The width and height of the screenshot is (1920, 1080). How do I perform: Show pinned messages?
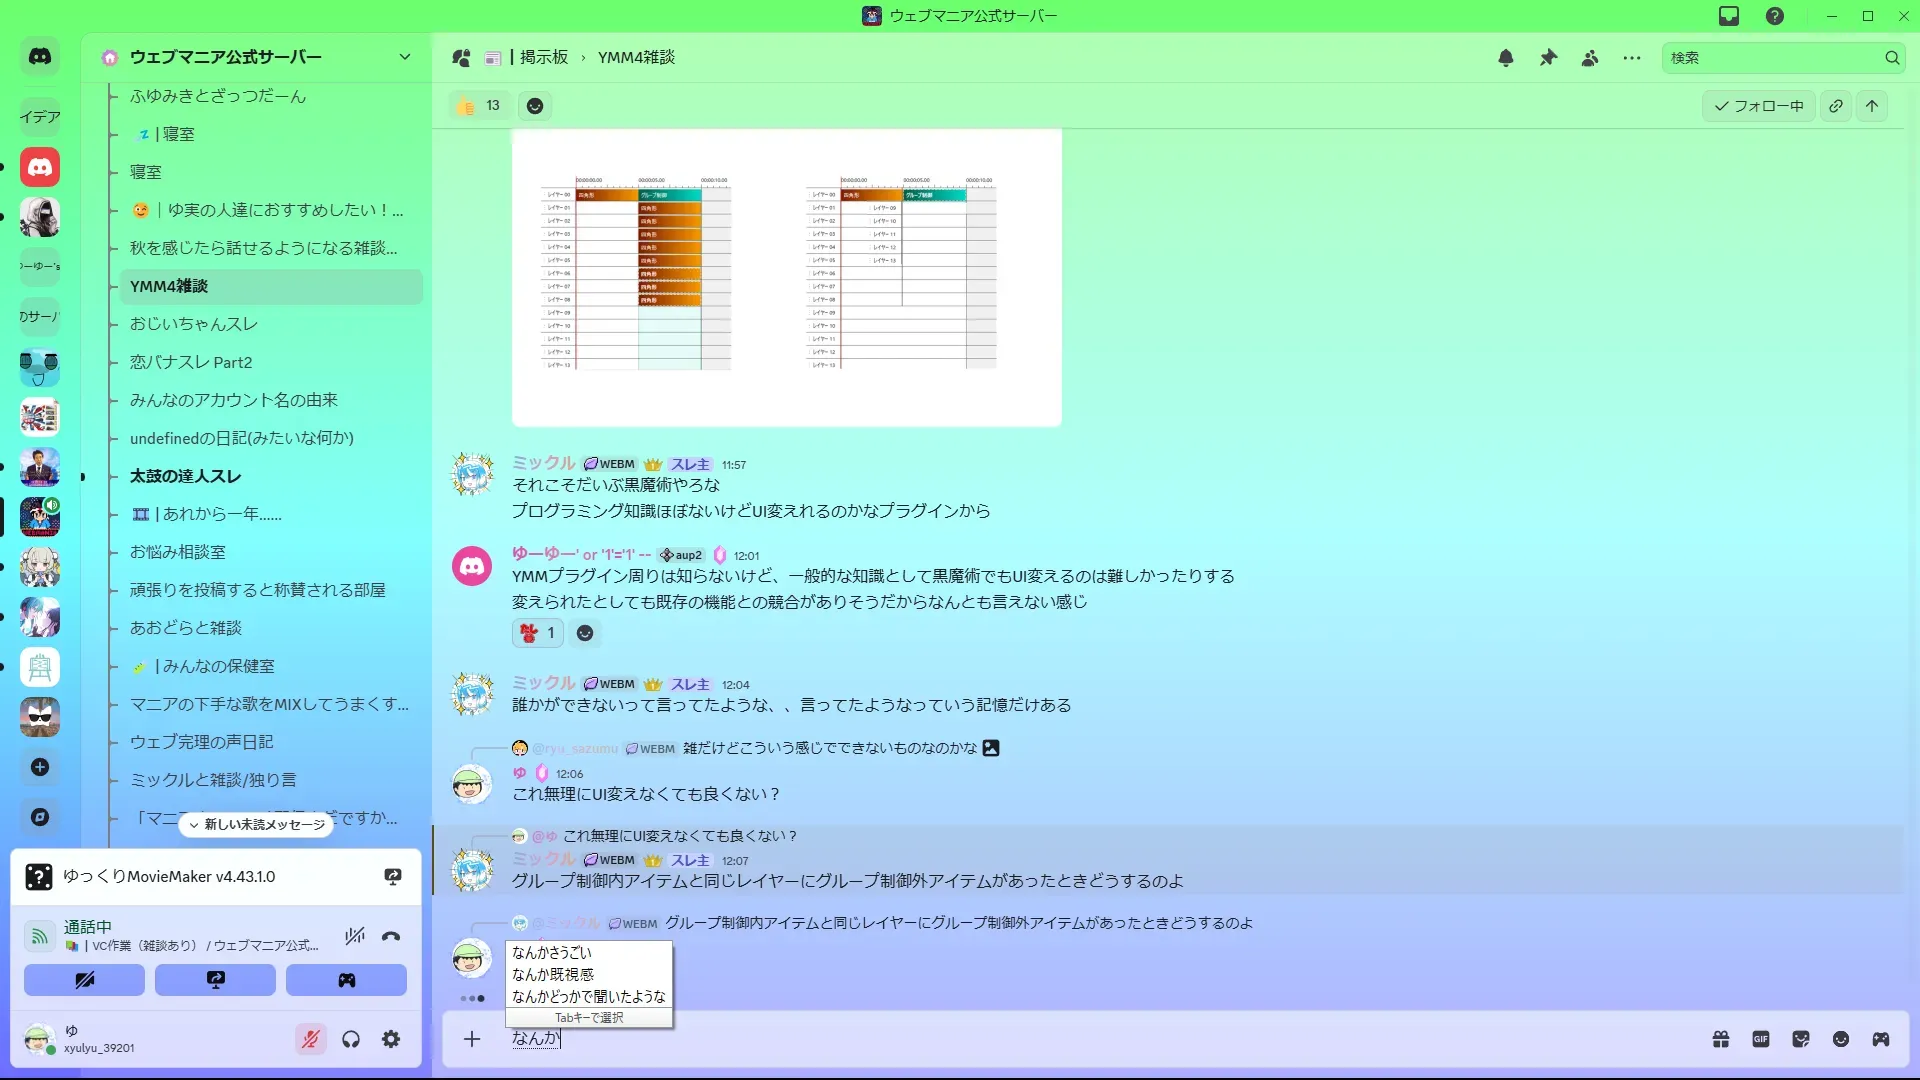pos(1548,58)
